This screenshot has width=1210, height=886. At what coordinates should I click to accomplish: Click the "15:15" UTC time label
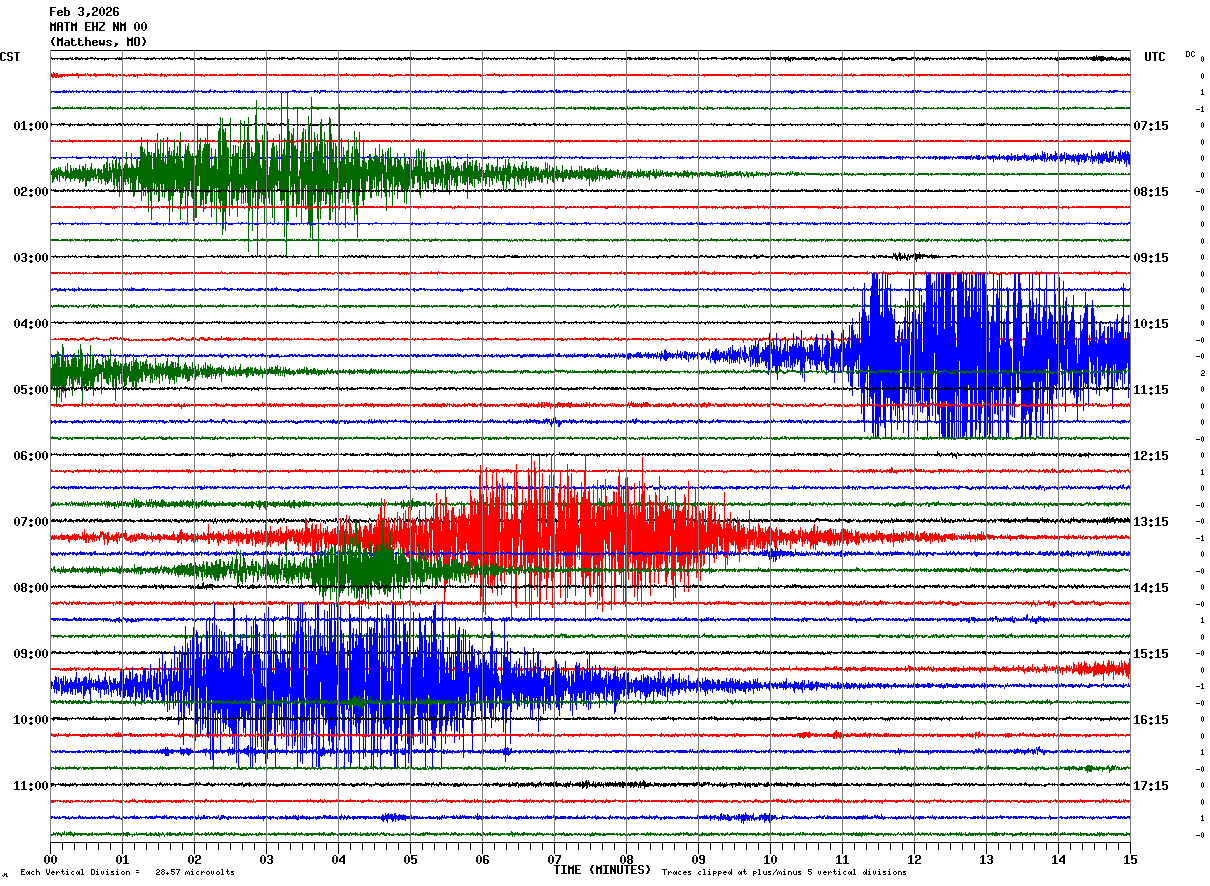pos(1151,654)
